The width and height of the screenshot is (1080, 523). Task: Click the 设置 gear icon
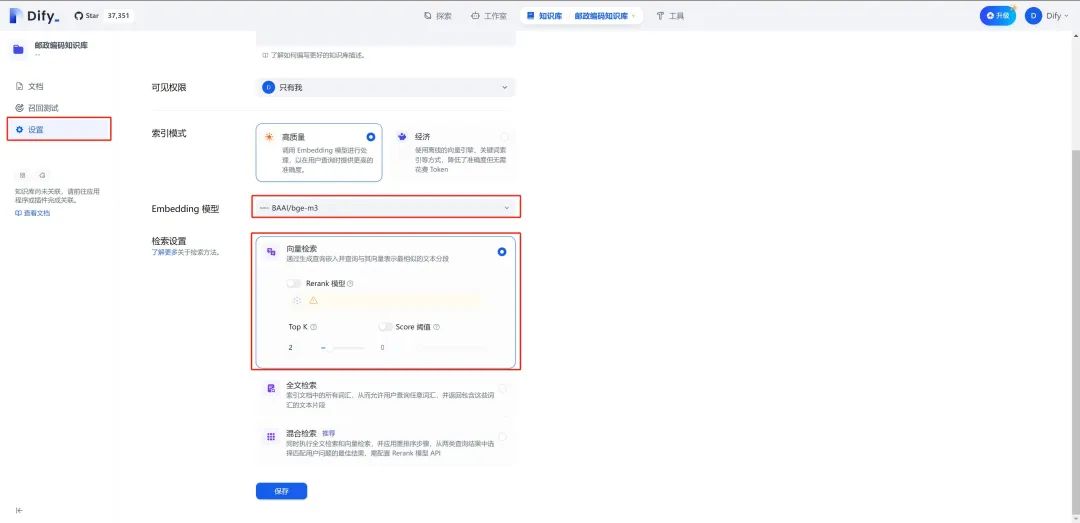pyautogui.click(x=19, y=130)
